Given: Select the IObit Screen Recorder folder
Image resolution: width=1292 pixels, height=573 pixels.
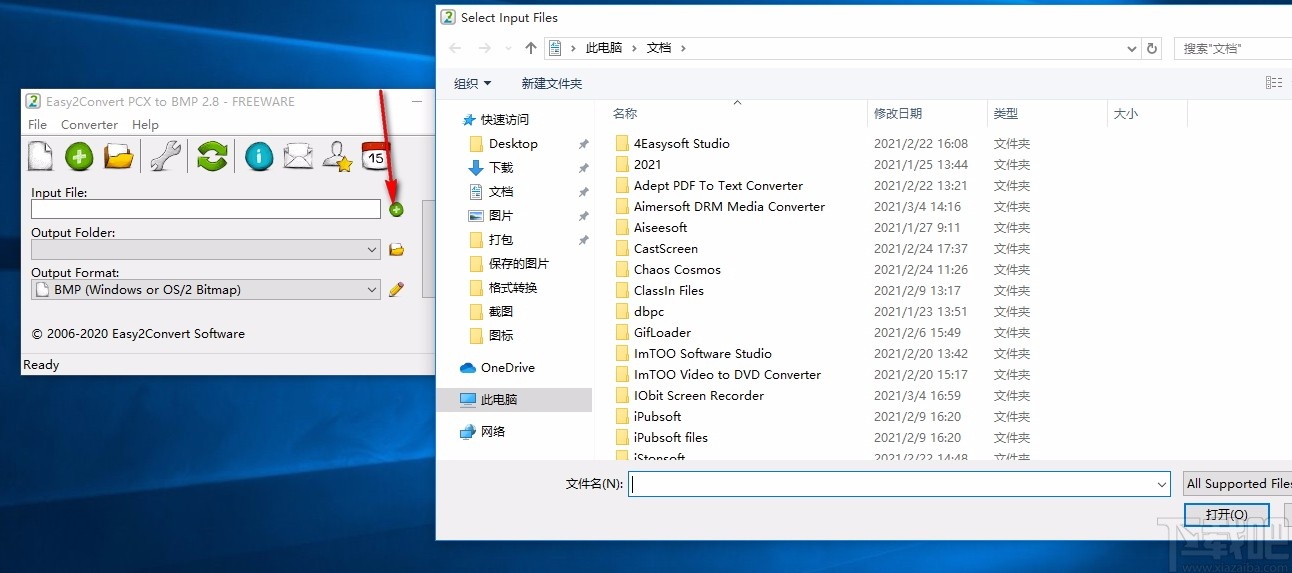Looking at the screenshot, I should [699, 396].
